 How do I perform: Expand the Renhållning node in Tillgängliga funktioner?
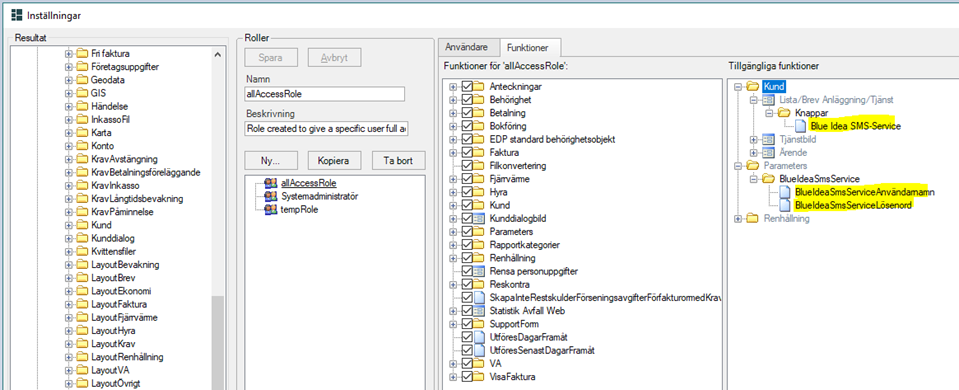739,219
